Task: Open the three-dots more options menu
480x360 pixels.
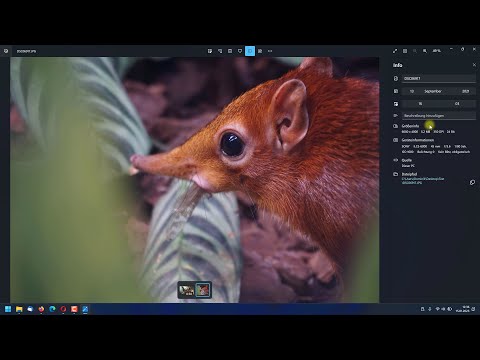Action: click(x=270, y=51)
